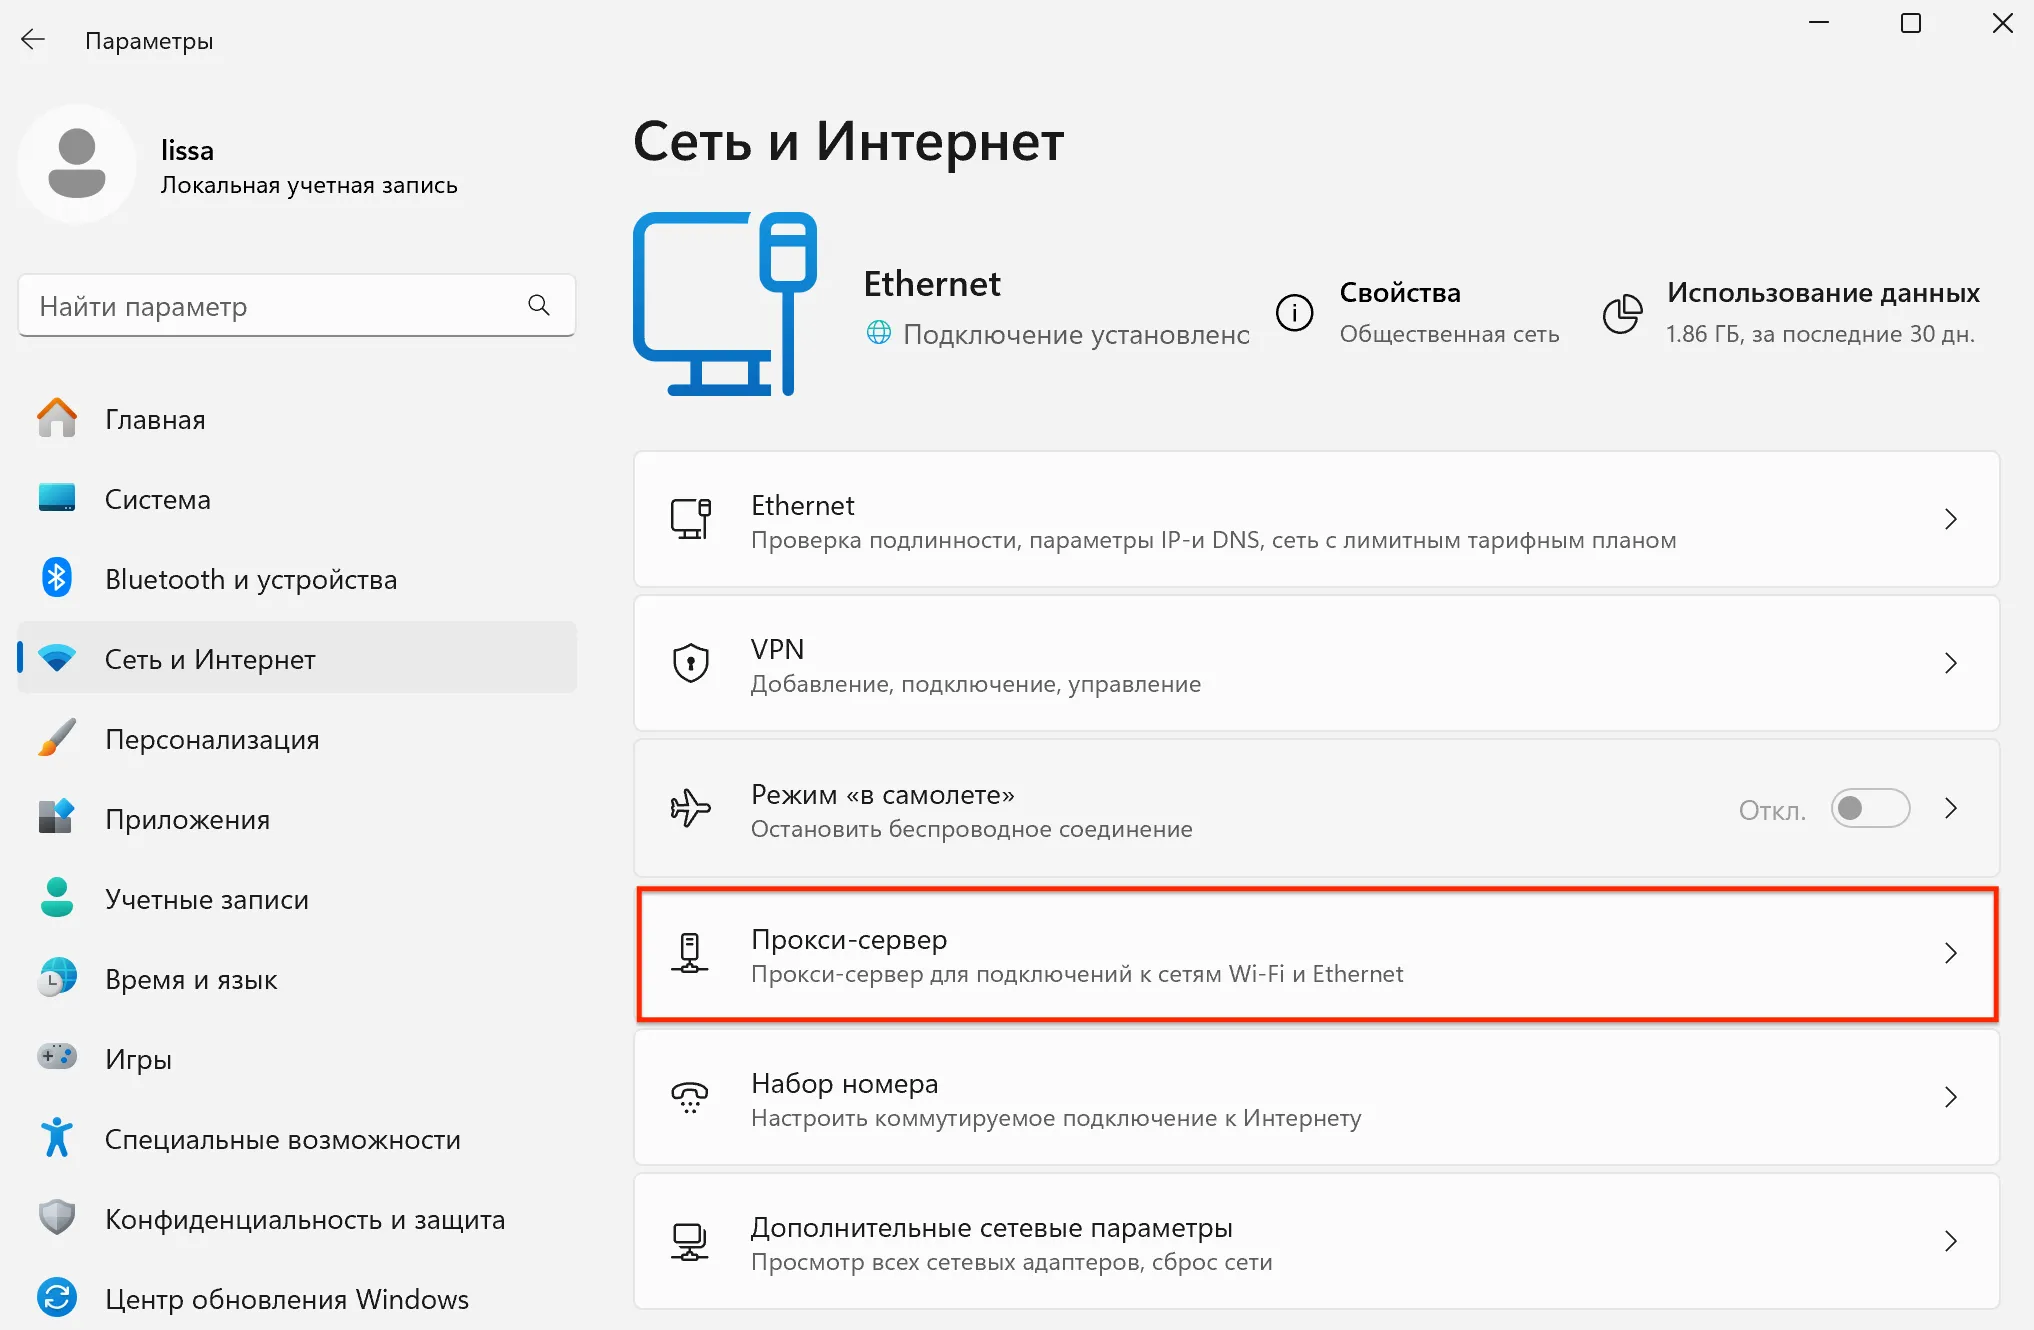Click the Игры gamepad icon
The image size is (2034, 1330).
pos(57,1057)
